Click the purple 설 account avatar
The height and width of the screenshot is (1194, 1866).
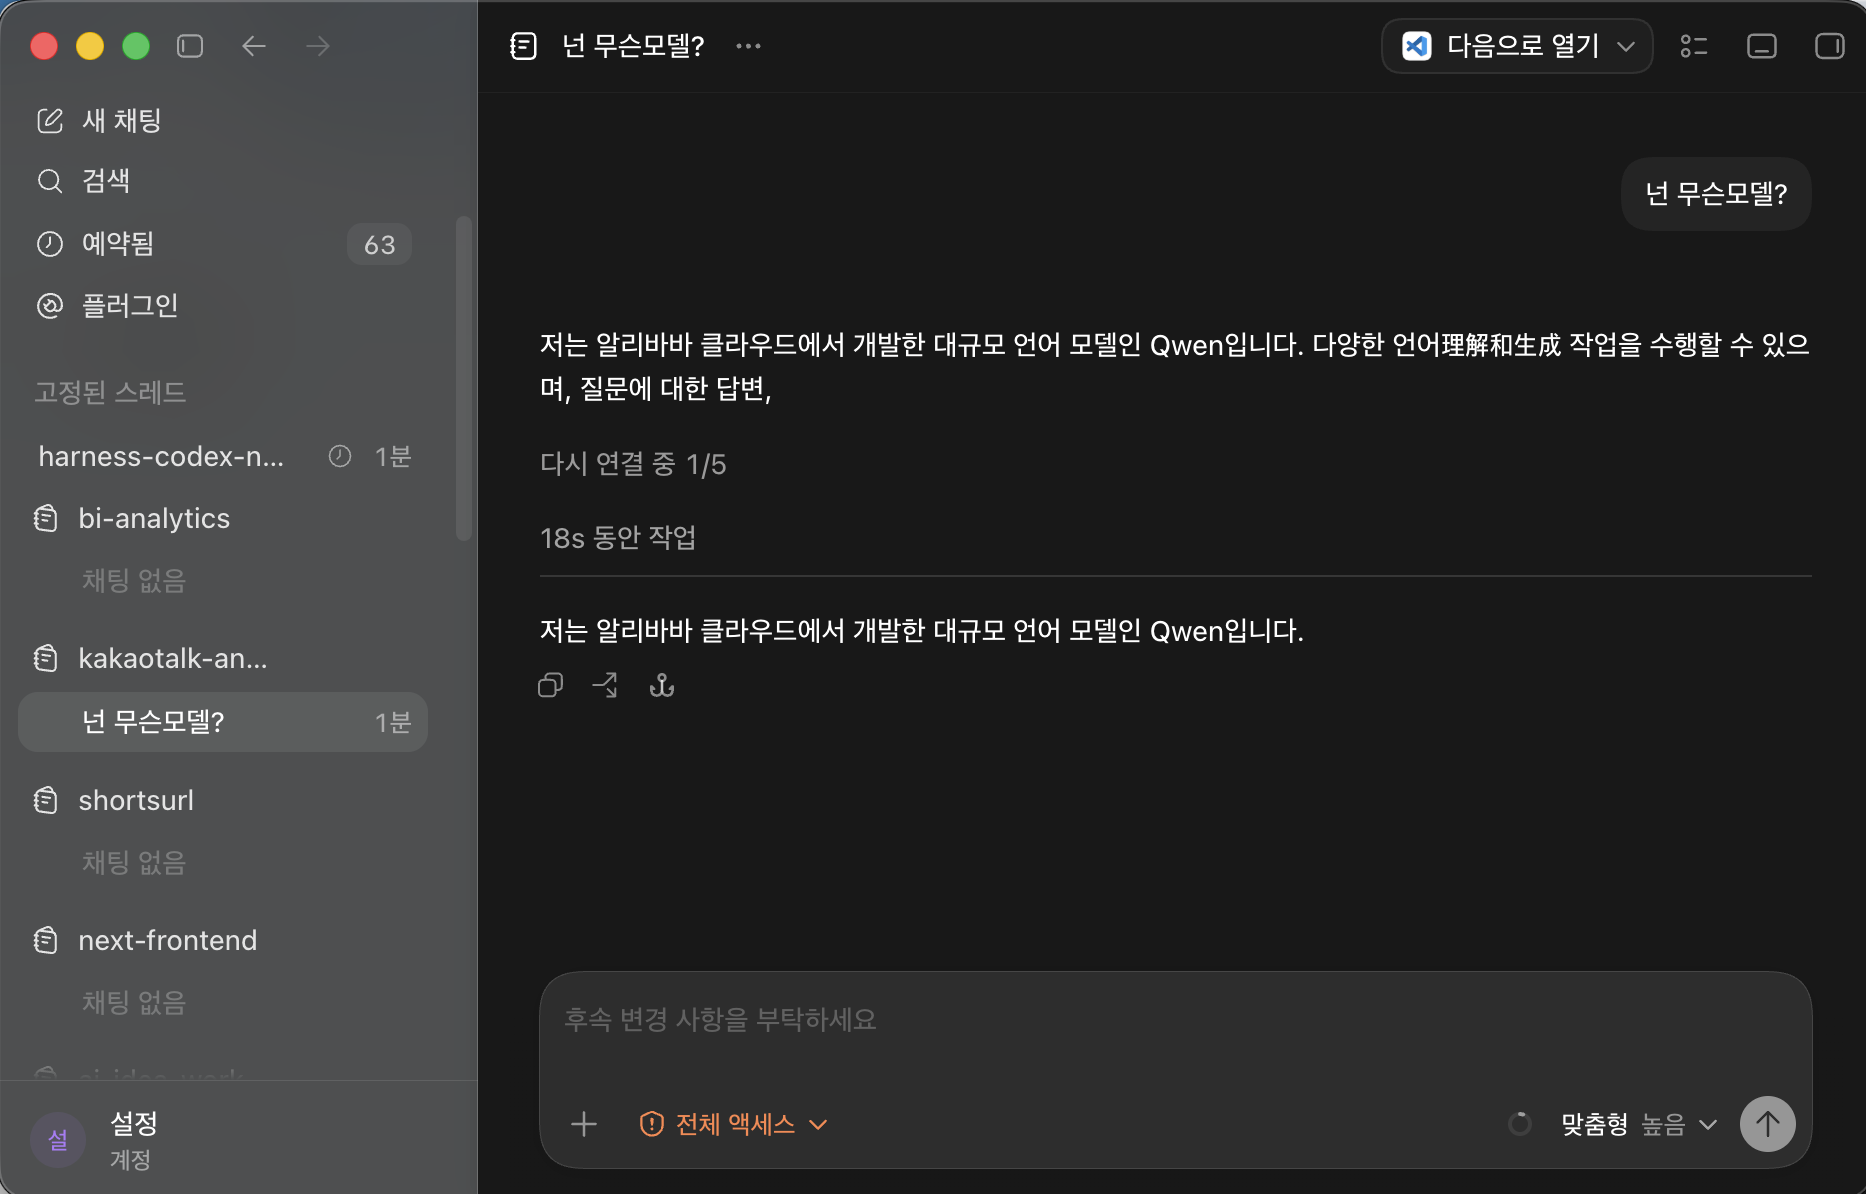click(x=58, y=1140)
